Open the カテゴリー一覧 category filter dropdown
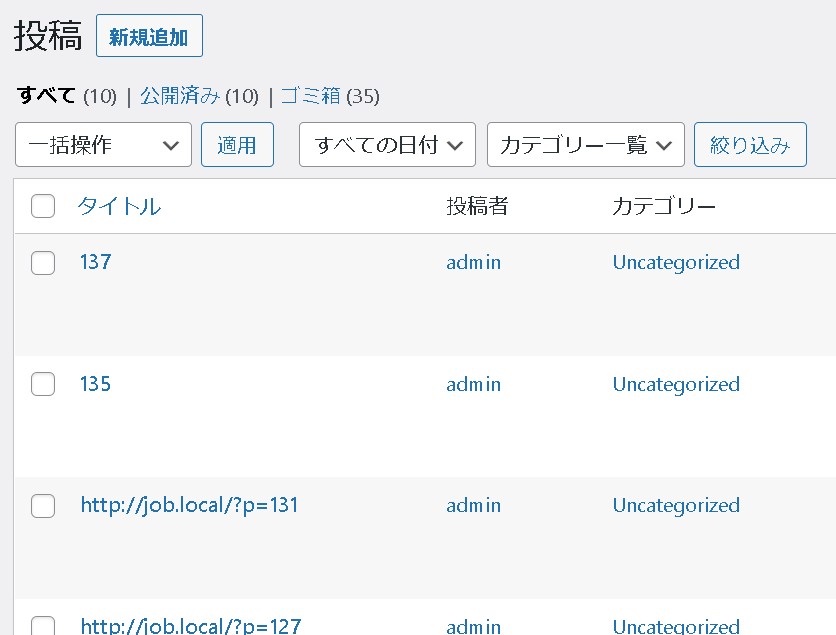This screenshot has height=635, width=836. point(585,144)
